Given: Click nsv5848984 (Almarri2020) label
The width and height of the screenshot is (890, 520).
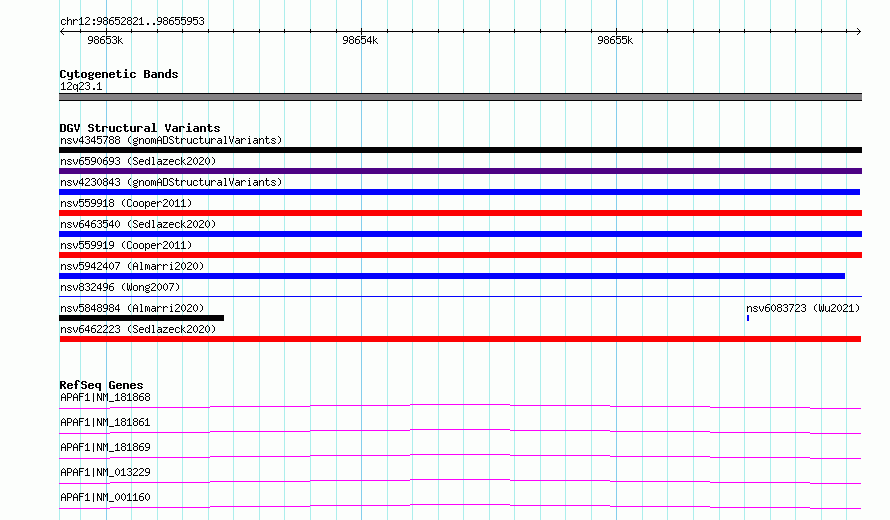Looking at the screenshot, I should (x=132, y=308).
